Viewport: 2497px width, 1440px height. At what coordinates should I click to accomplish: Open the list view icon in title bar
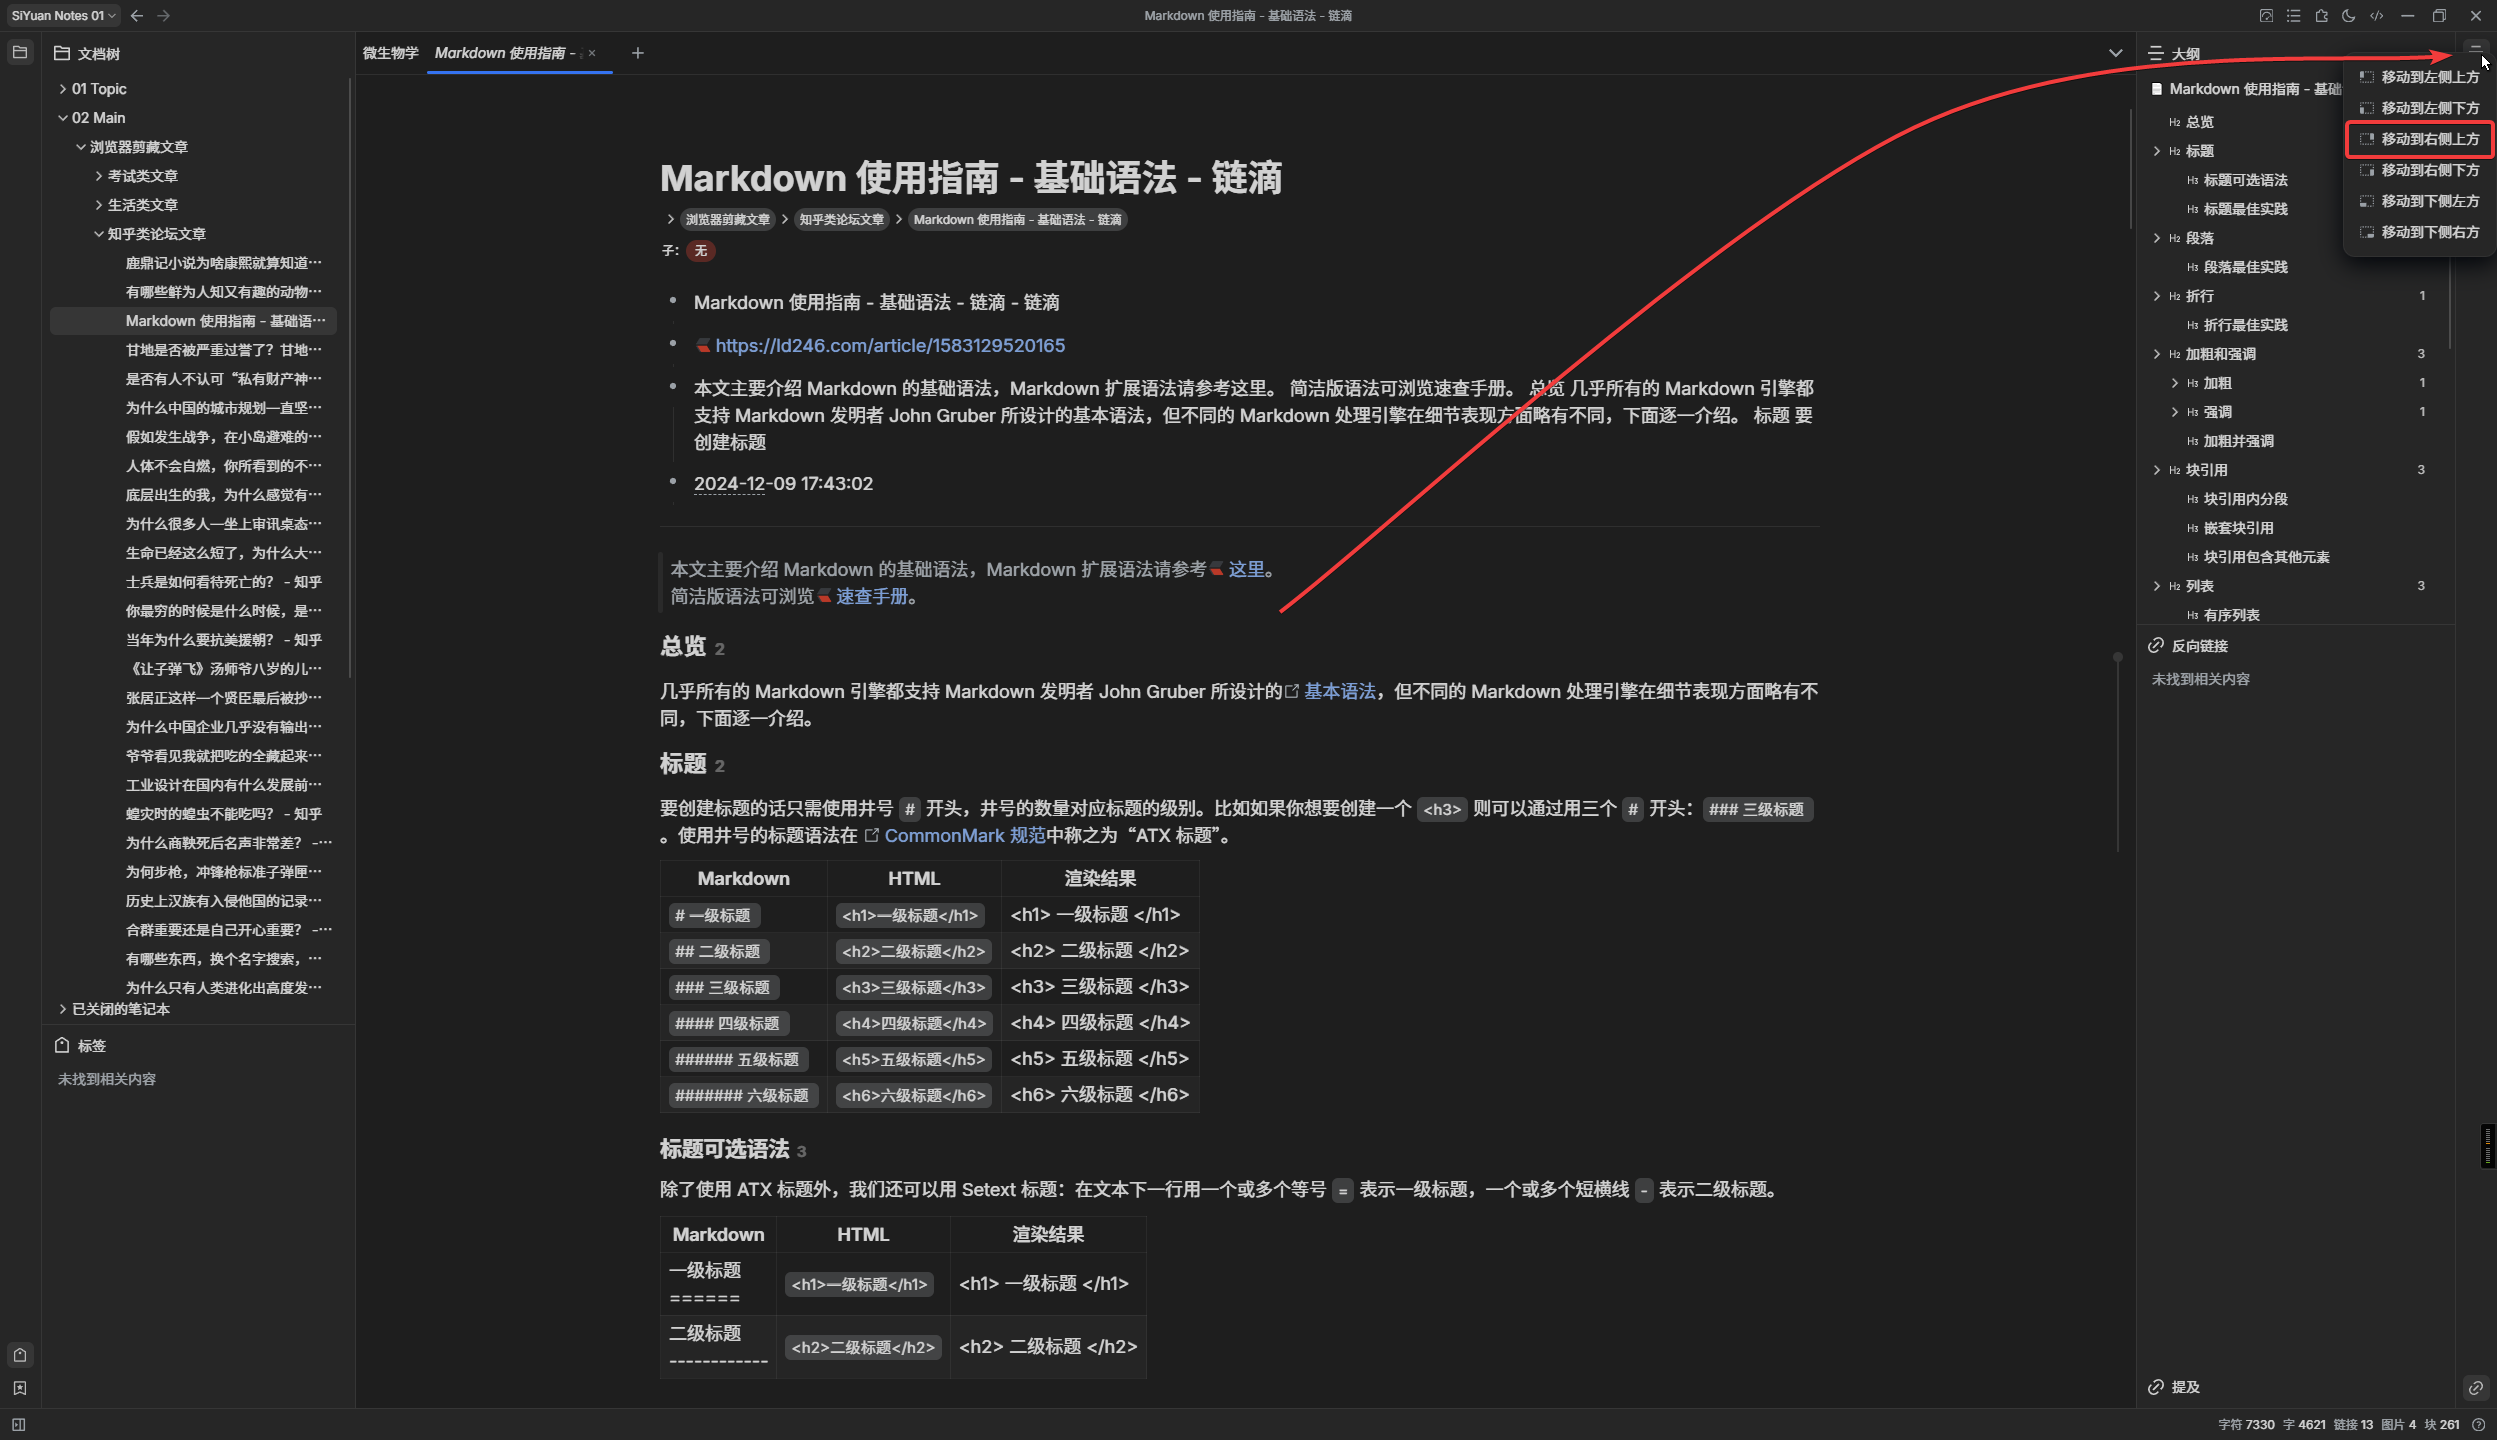(2293, 16)
